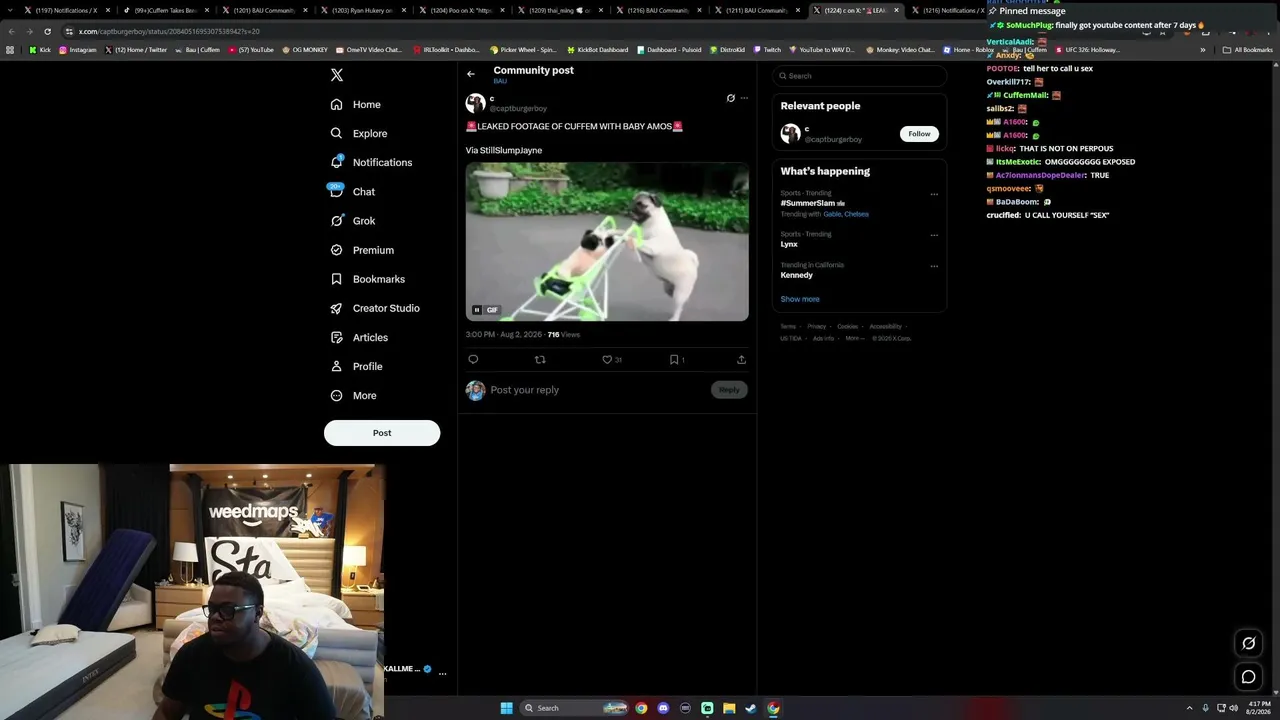Show hidden system tray icons
The width and height of the screenshot is (1280, 720).
pyautogui.click(x=1189, y=708)
